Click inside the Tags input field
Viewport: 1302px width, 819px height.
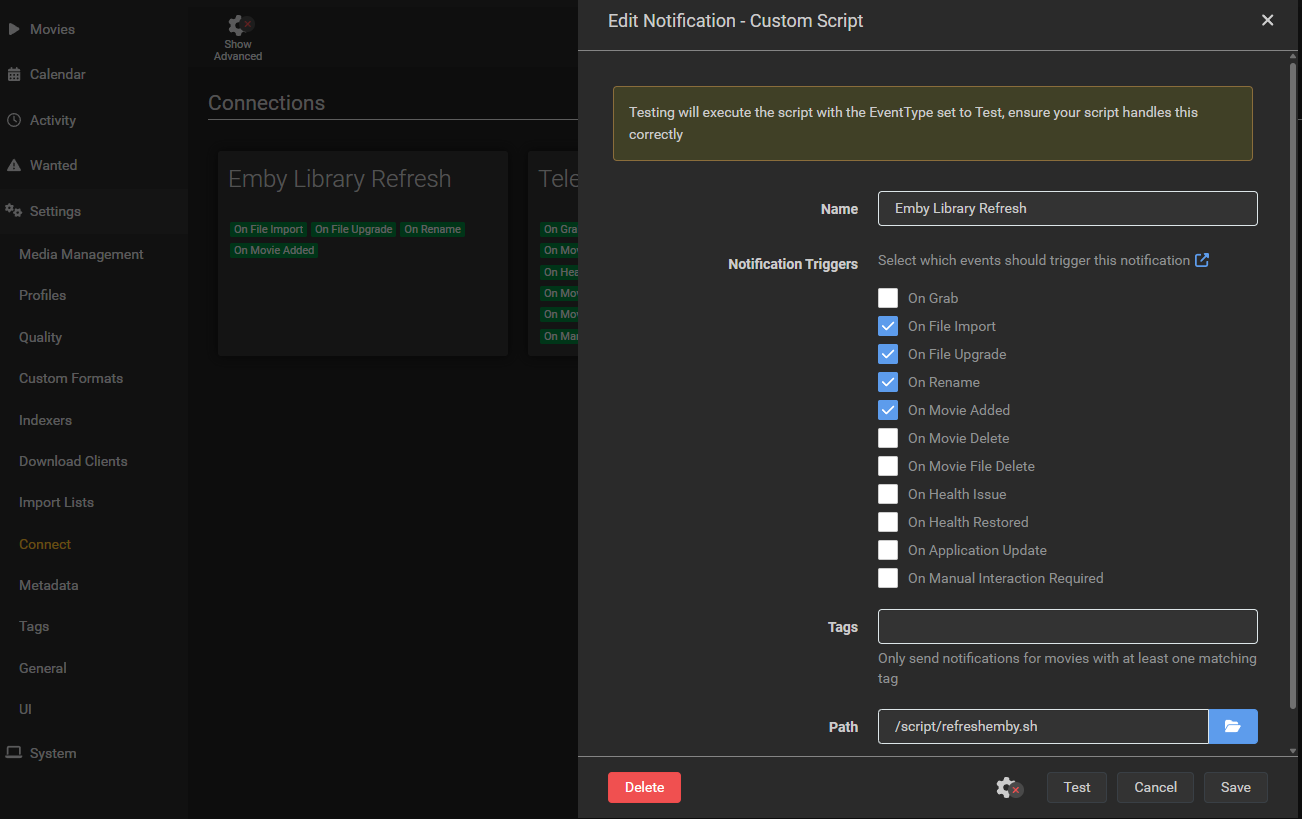pyautogui.click(x=1067, y=626)
